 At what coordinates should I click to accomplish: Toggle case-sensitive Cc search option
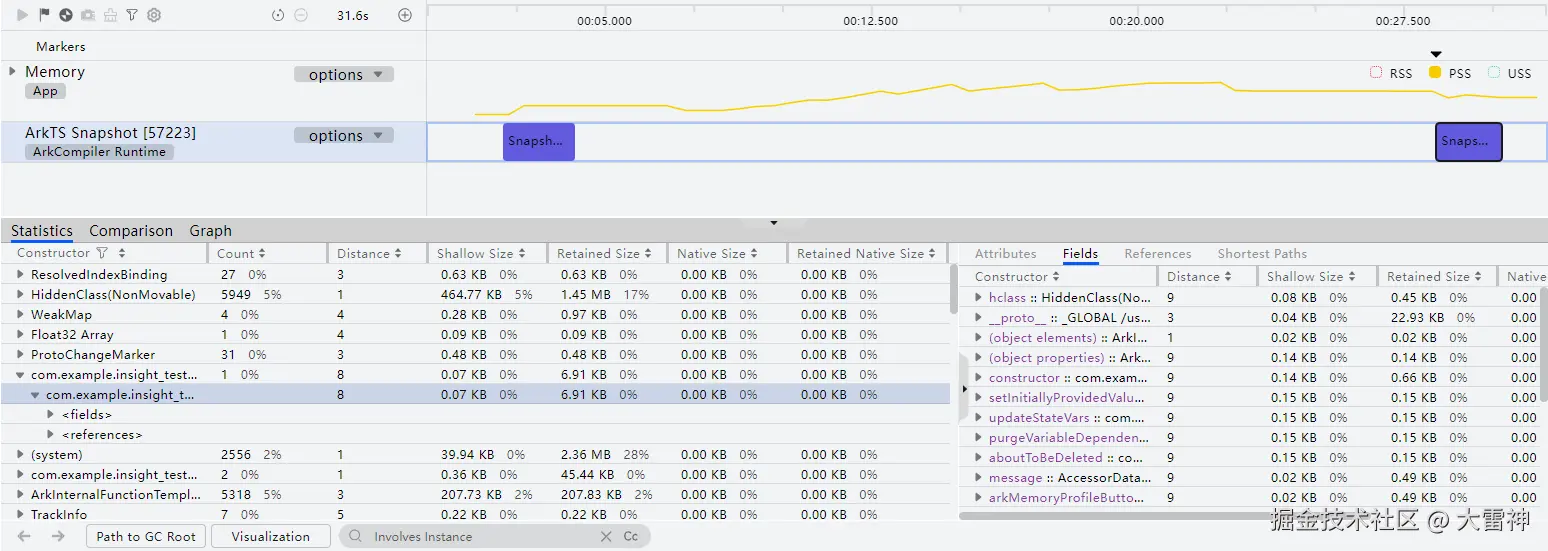(x=631, y=537)
